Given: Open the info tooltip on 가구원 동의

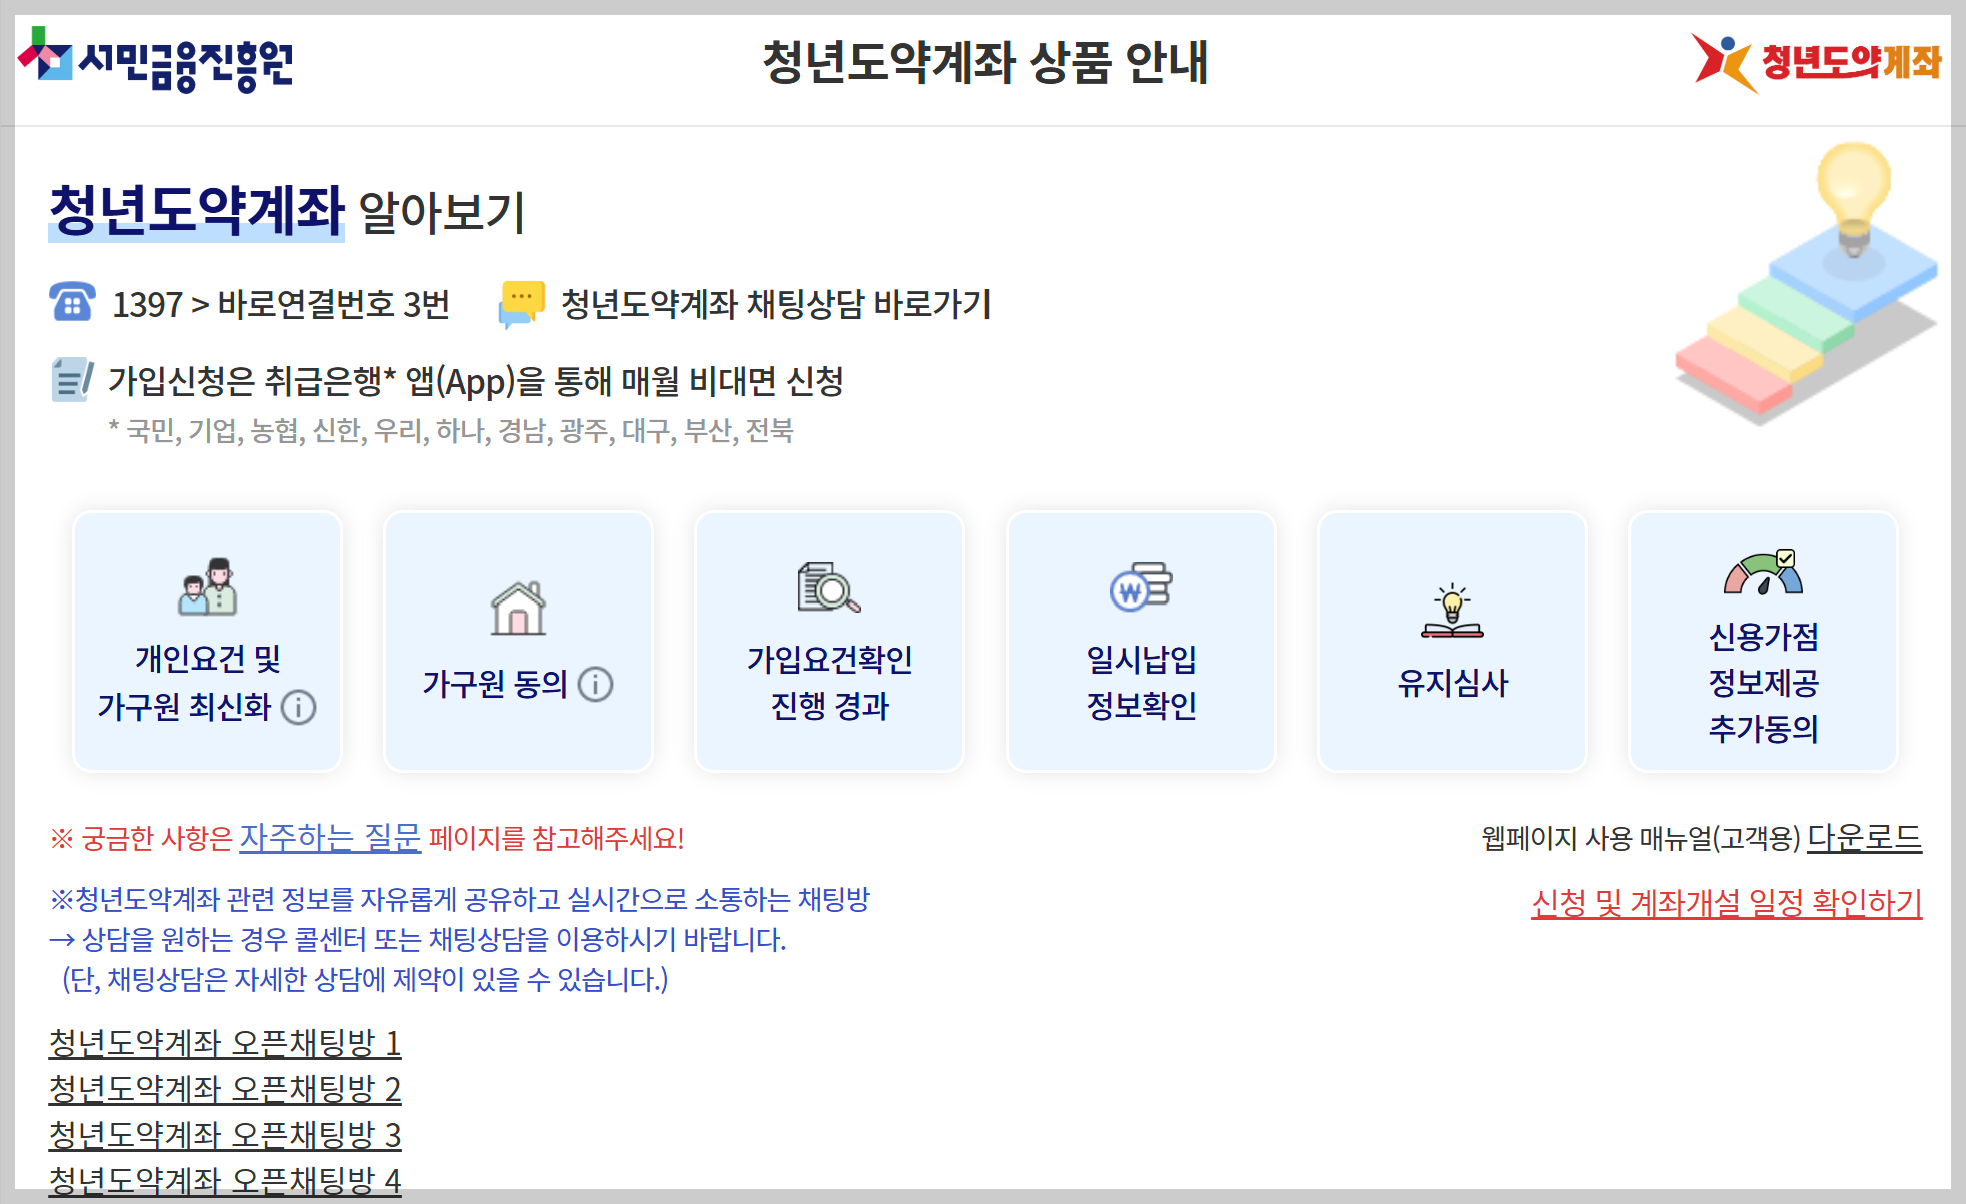Looking at the screenshot, I should click(597, 685).
